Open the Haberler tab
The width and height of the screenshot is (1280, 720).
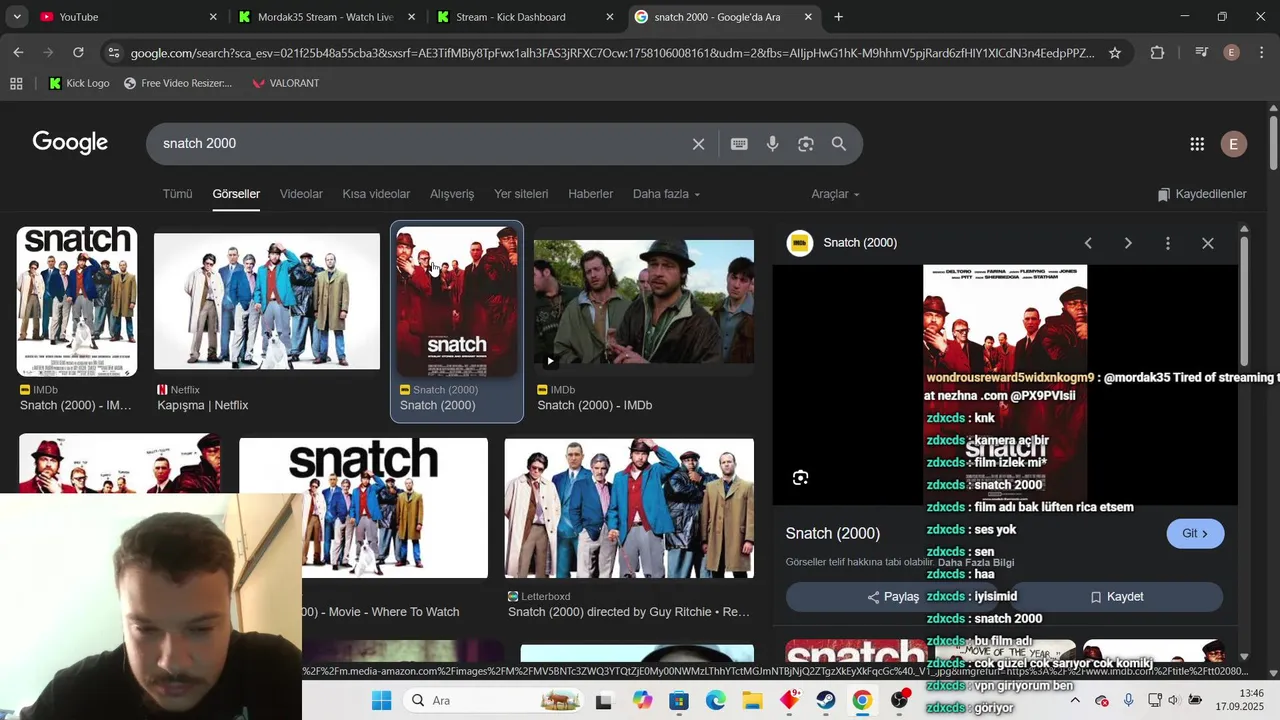point(590,194)
